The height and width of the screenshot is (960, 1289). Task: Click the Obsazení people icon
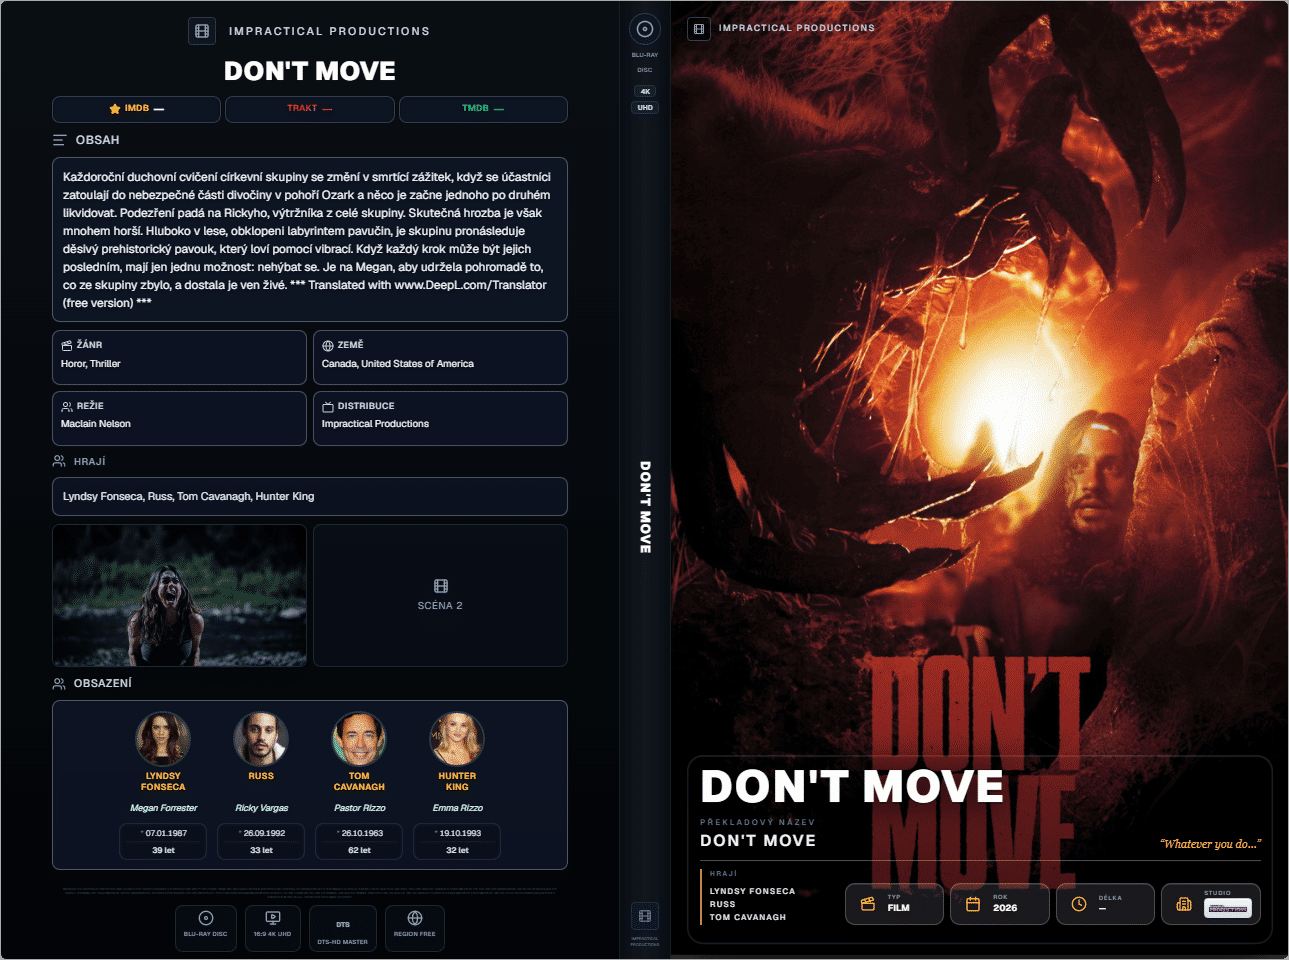pyautogui.click(x=59, y=683)
